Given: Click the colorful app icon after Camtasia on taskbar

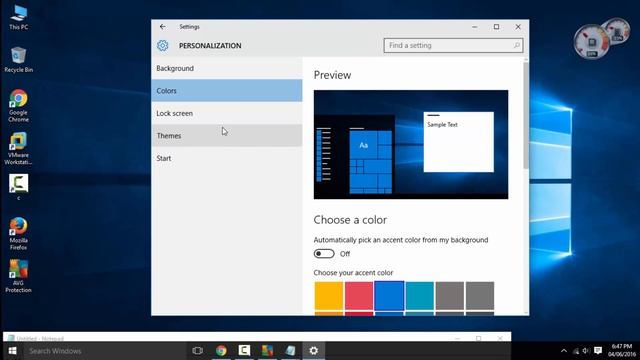Looking at the screenshot, I should tap(267, 351).
